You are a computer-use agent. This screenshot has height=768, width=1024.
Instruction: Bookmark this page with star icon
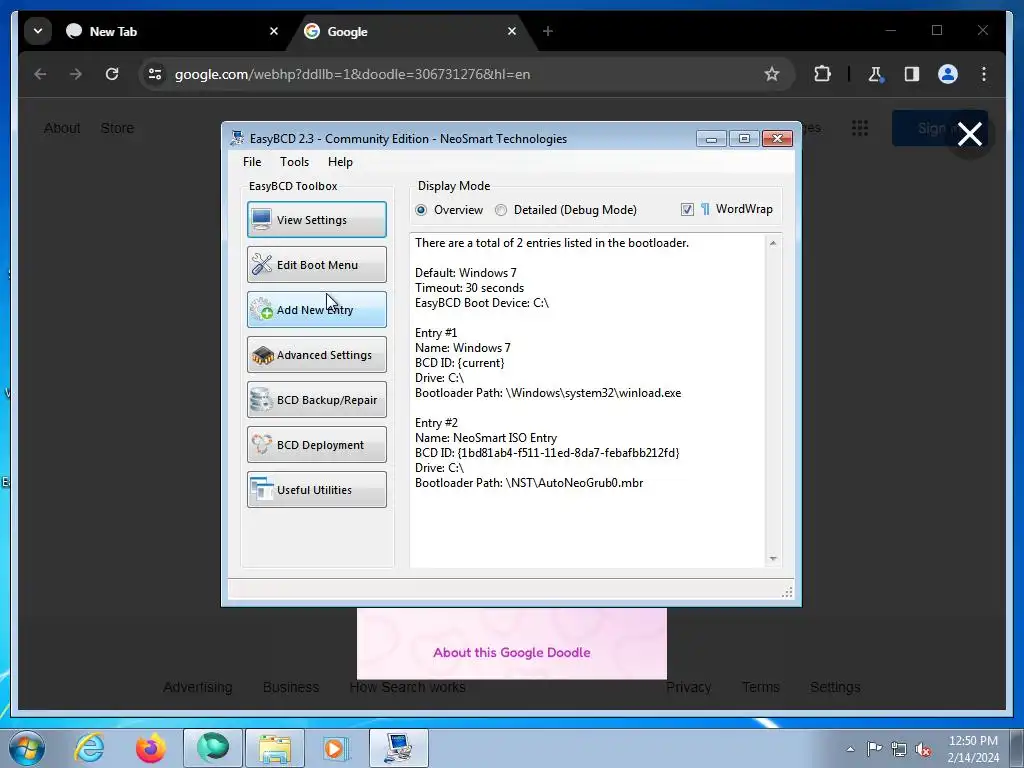772,74
